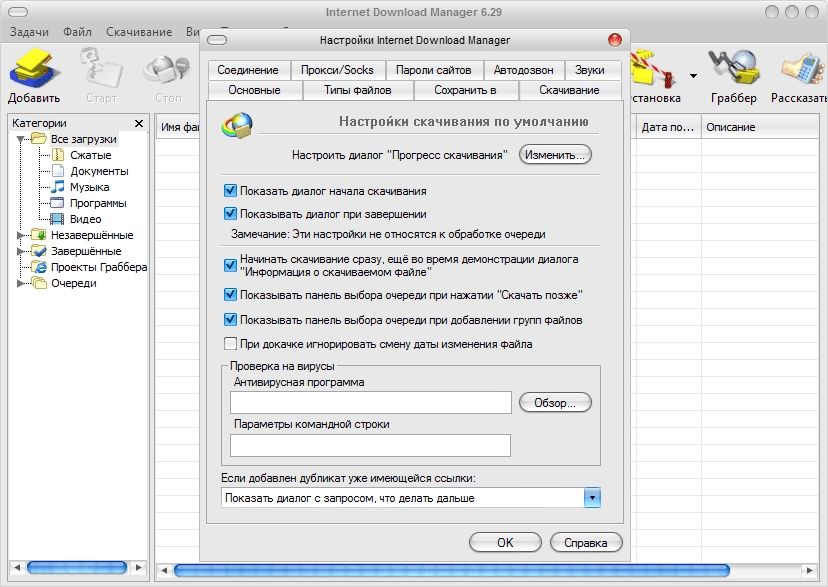Click the Дата по... column header
The image size is (828, 587).
[x=667, y=127]
